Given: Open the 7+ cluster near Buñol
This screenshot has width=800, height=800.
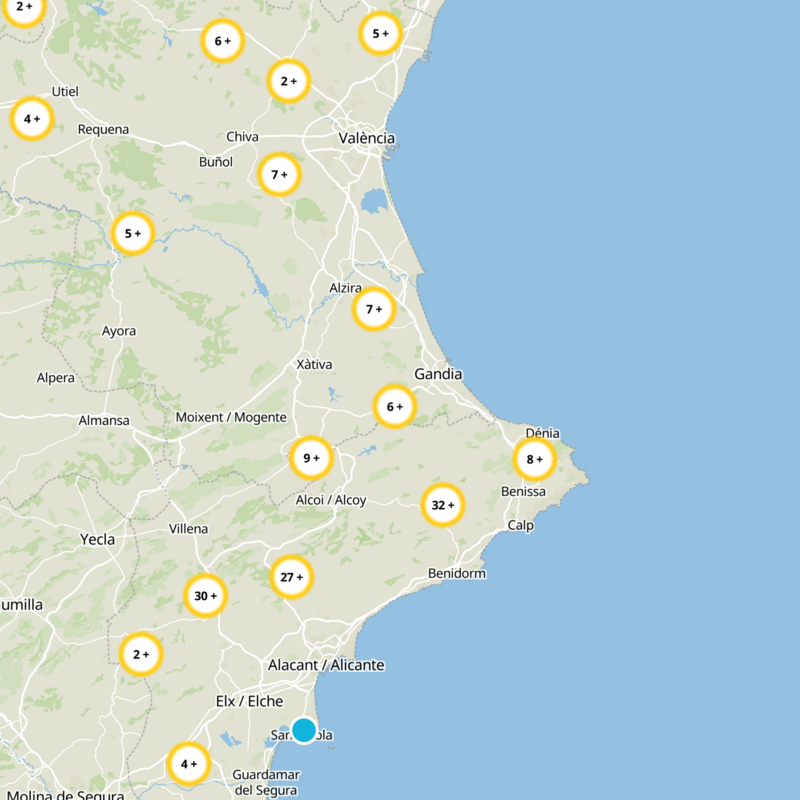Looking at the screenshot, I should [x=279, y=174].
